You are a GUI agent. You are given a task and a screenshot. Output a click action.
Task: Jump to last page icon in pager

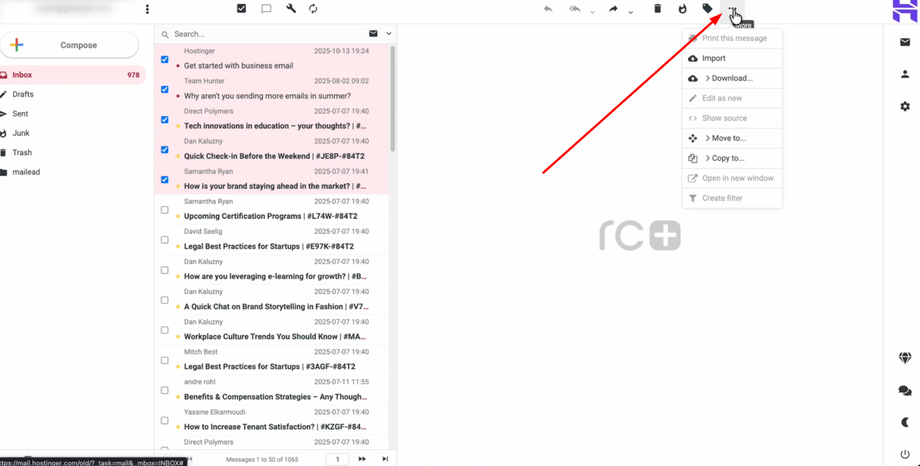(x=385, y=459)
